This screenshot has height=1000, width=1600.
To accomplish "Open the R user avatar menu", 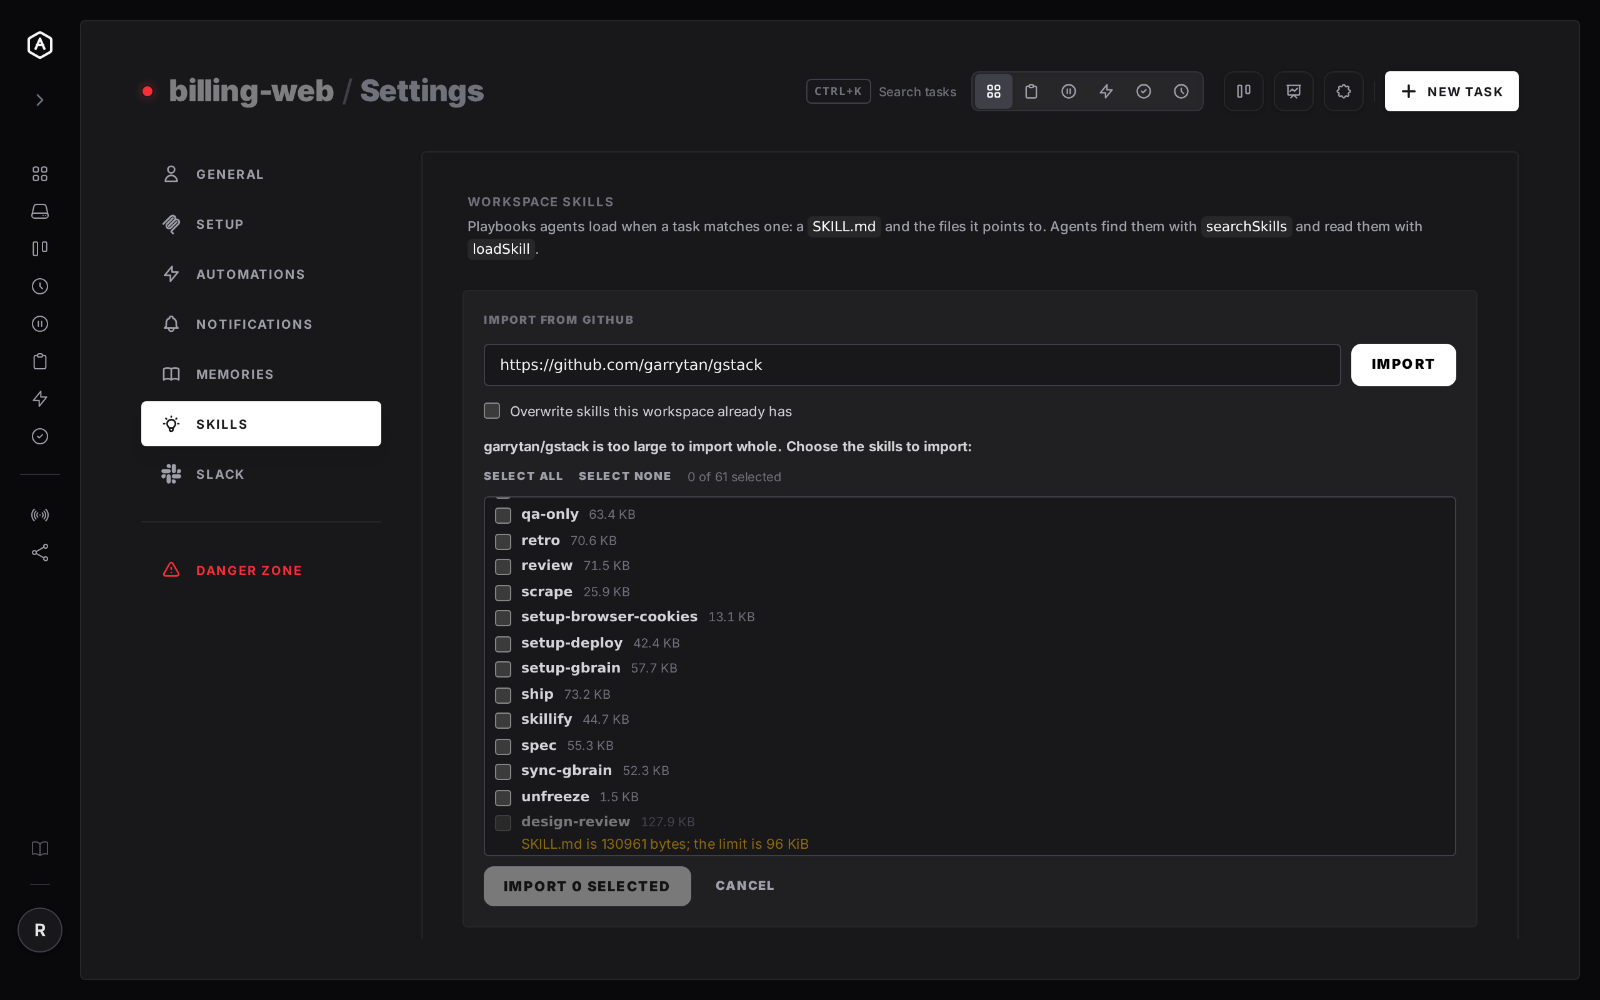I will [40, 930].
